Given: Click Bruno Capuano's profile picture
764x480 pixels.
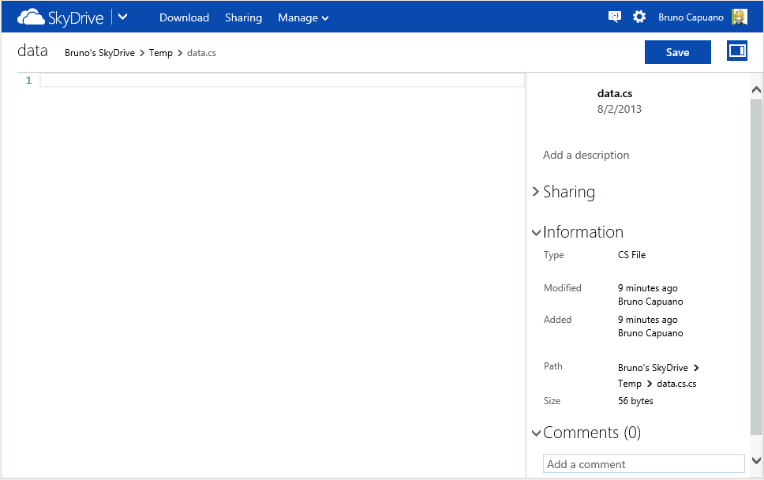Looking at the screenshot, I should tap(739, 17).
